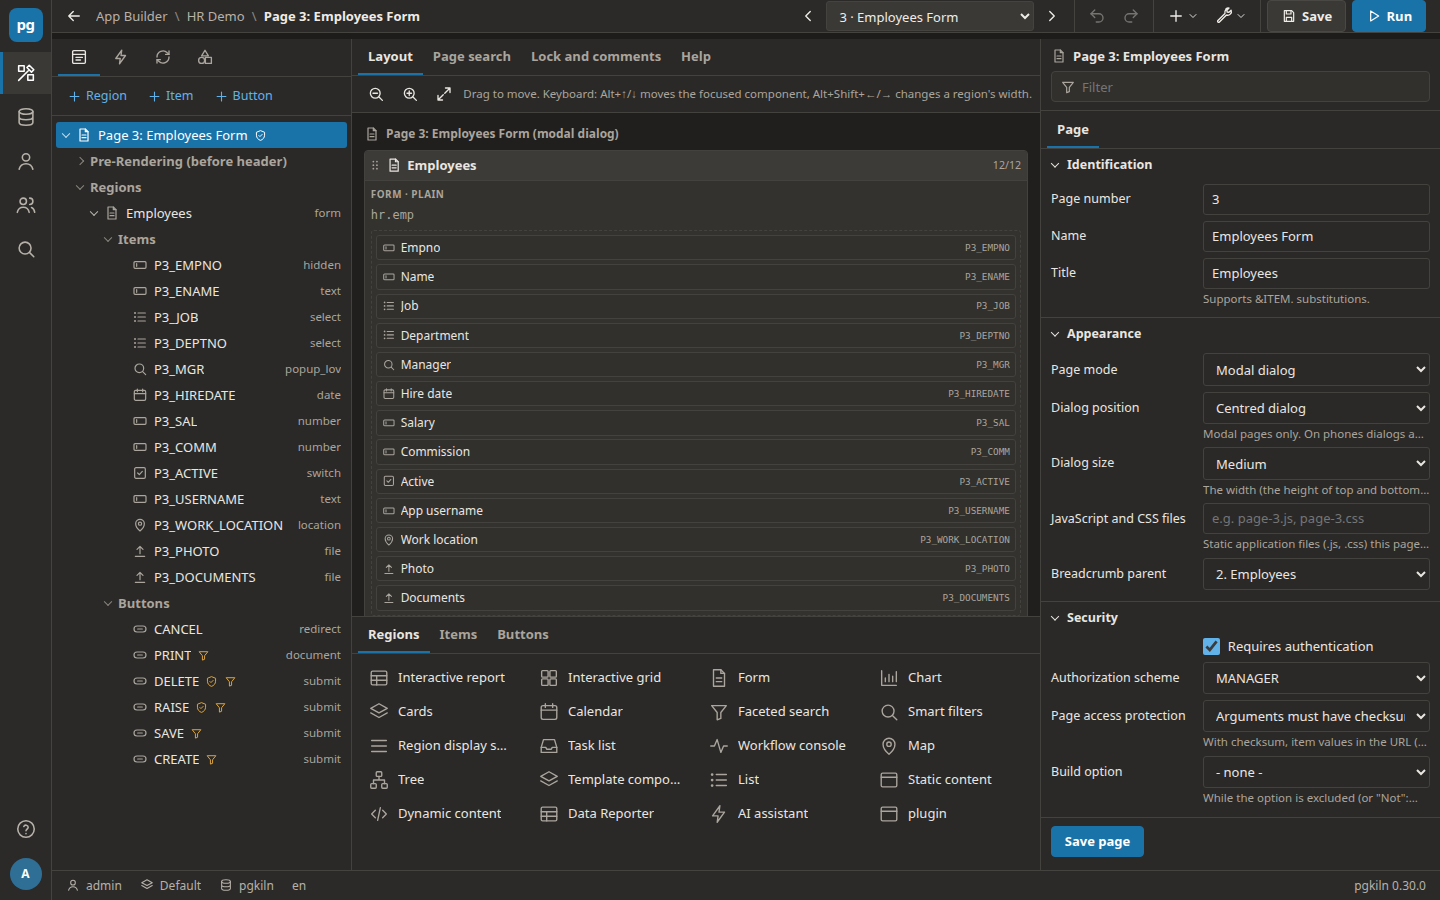Go to previous page chevron
This screenshot has width=1440, height=900.
click(x=808, y=17)
